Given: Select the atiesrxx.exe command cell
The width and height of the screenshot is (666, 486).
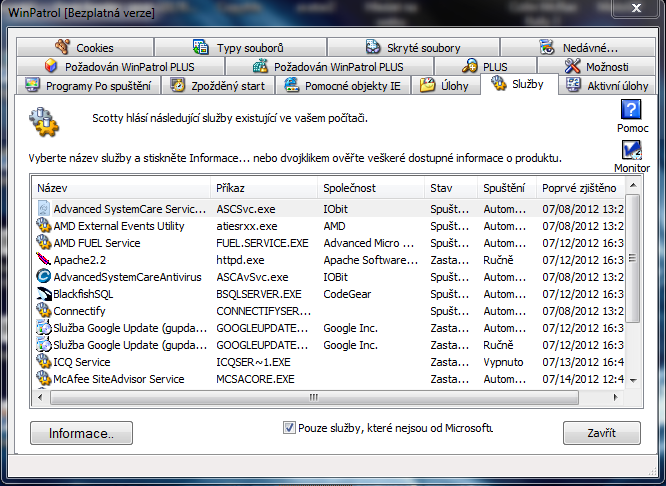Looking at the screenshot, I should [x=246, y=226].
